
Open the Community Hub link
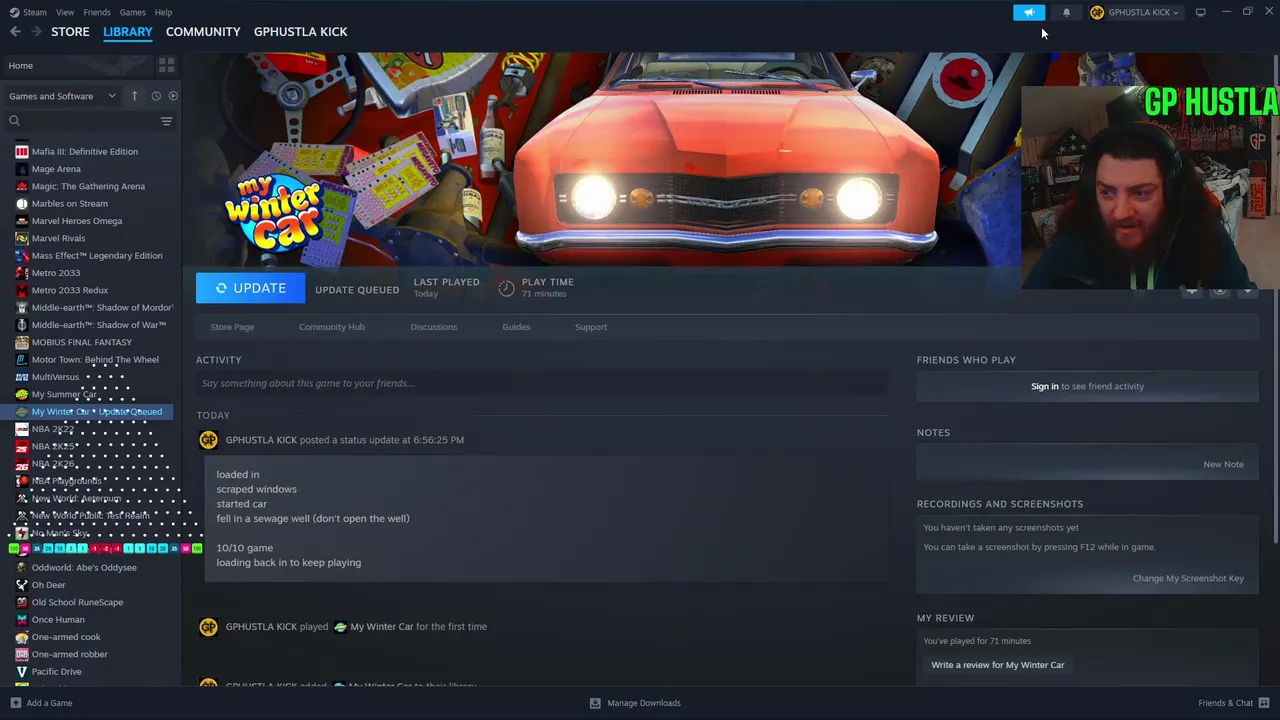[x=332, y=327]
